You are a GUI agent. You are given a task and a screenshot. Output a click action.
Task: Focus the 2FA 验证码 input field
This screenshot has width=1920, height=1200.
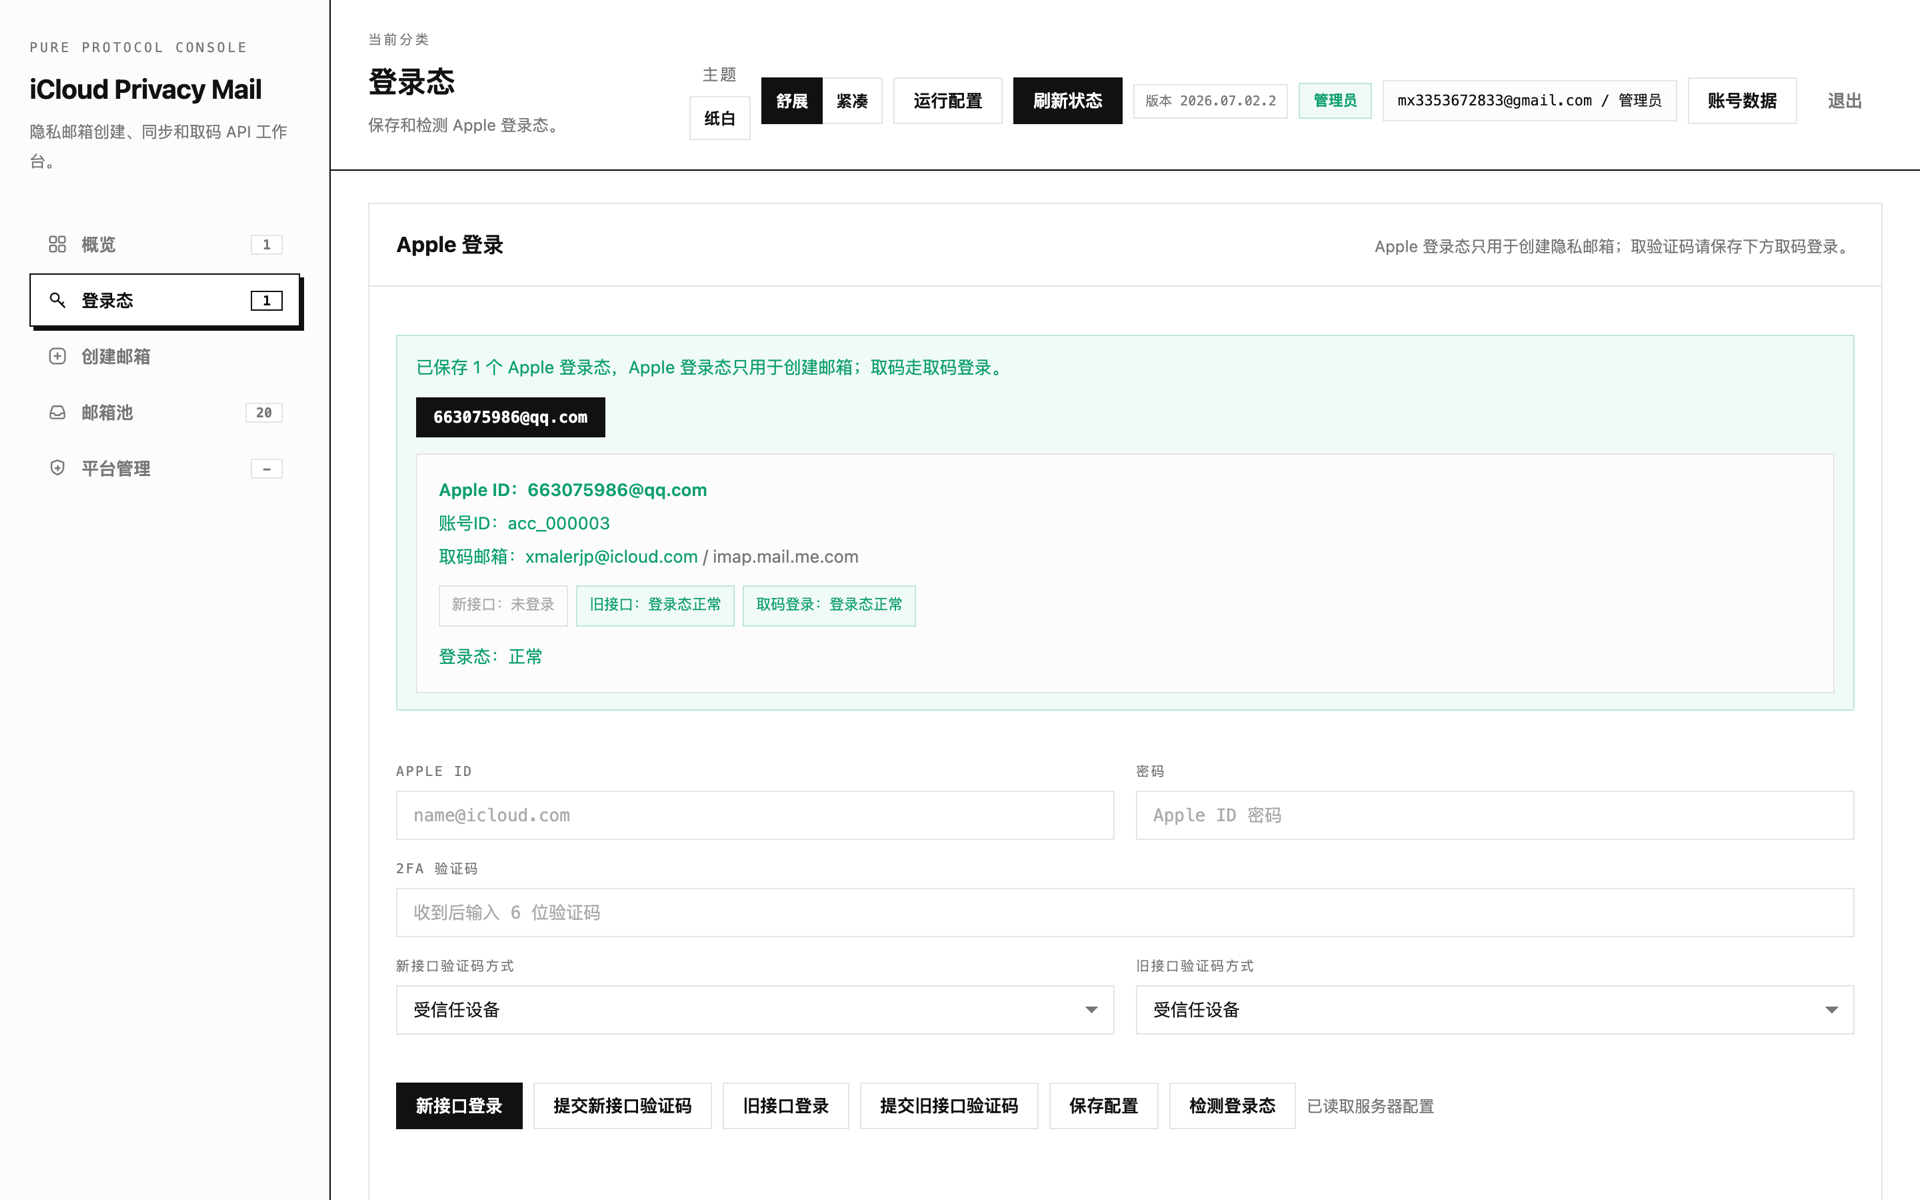(1125, 912)
